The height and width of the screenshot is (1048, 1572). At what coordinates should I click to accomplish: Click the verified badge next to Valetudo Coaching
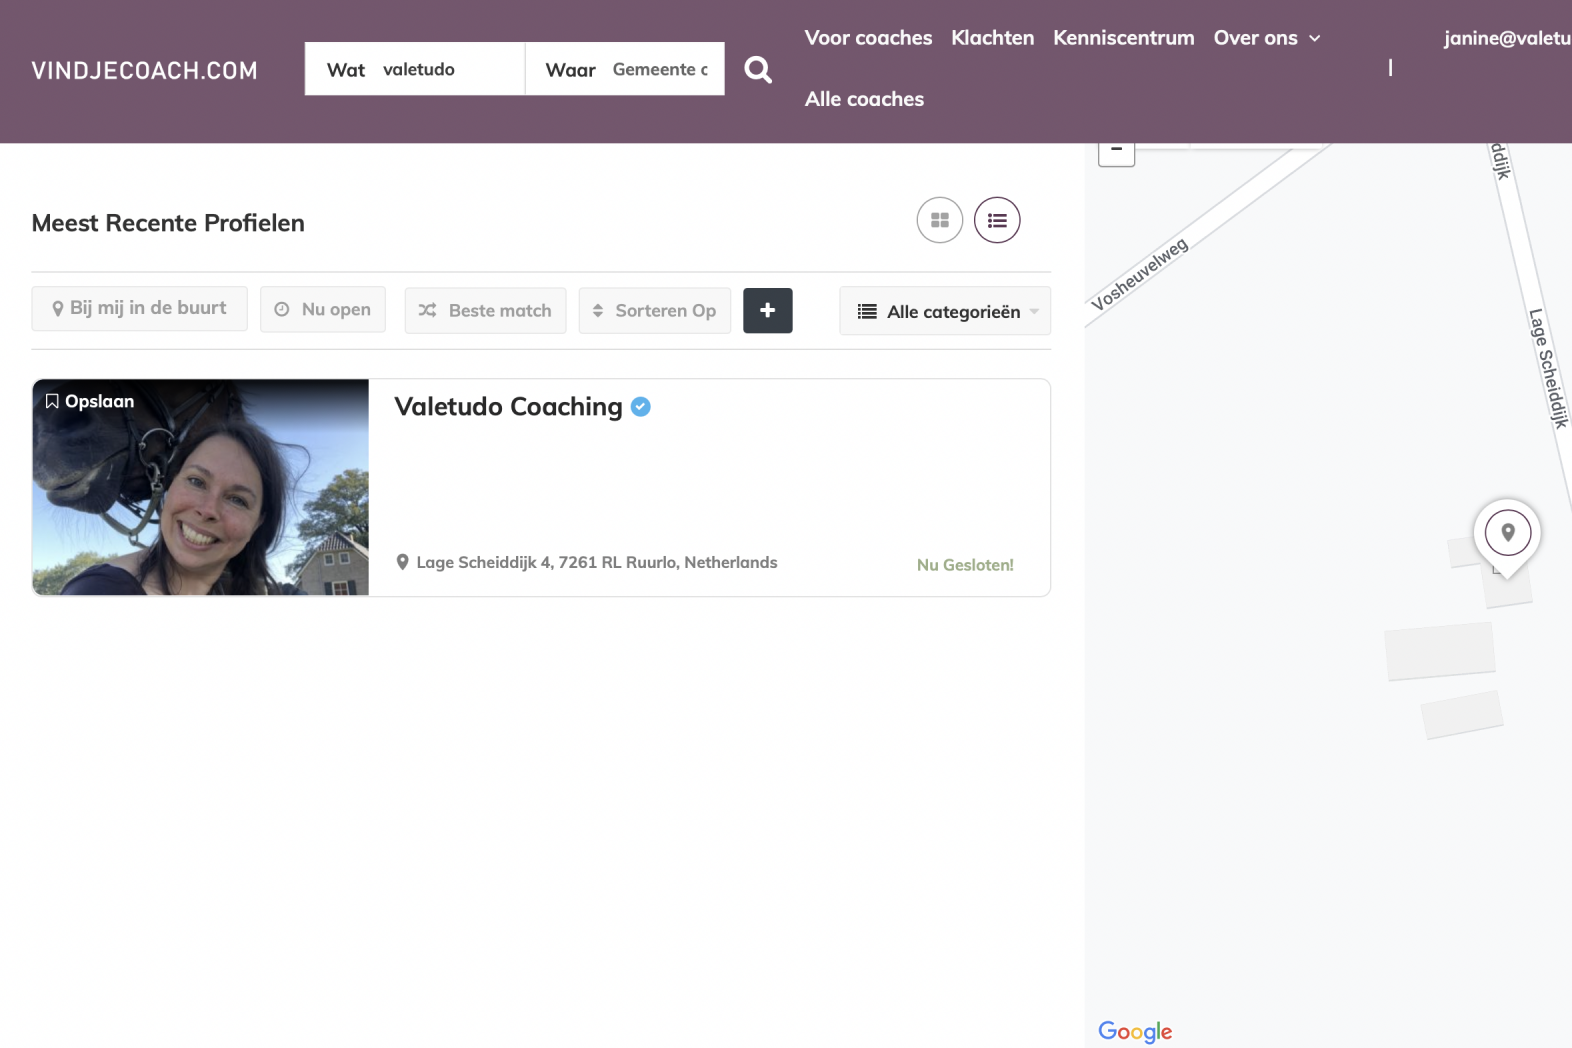[641, 406]
